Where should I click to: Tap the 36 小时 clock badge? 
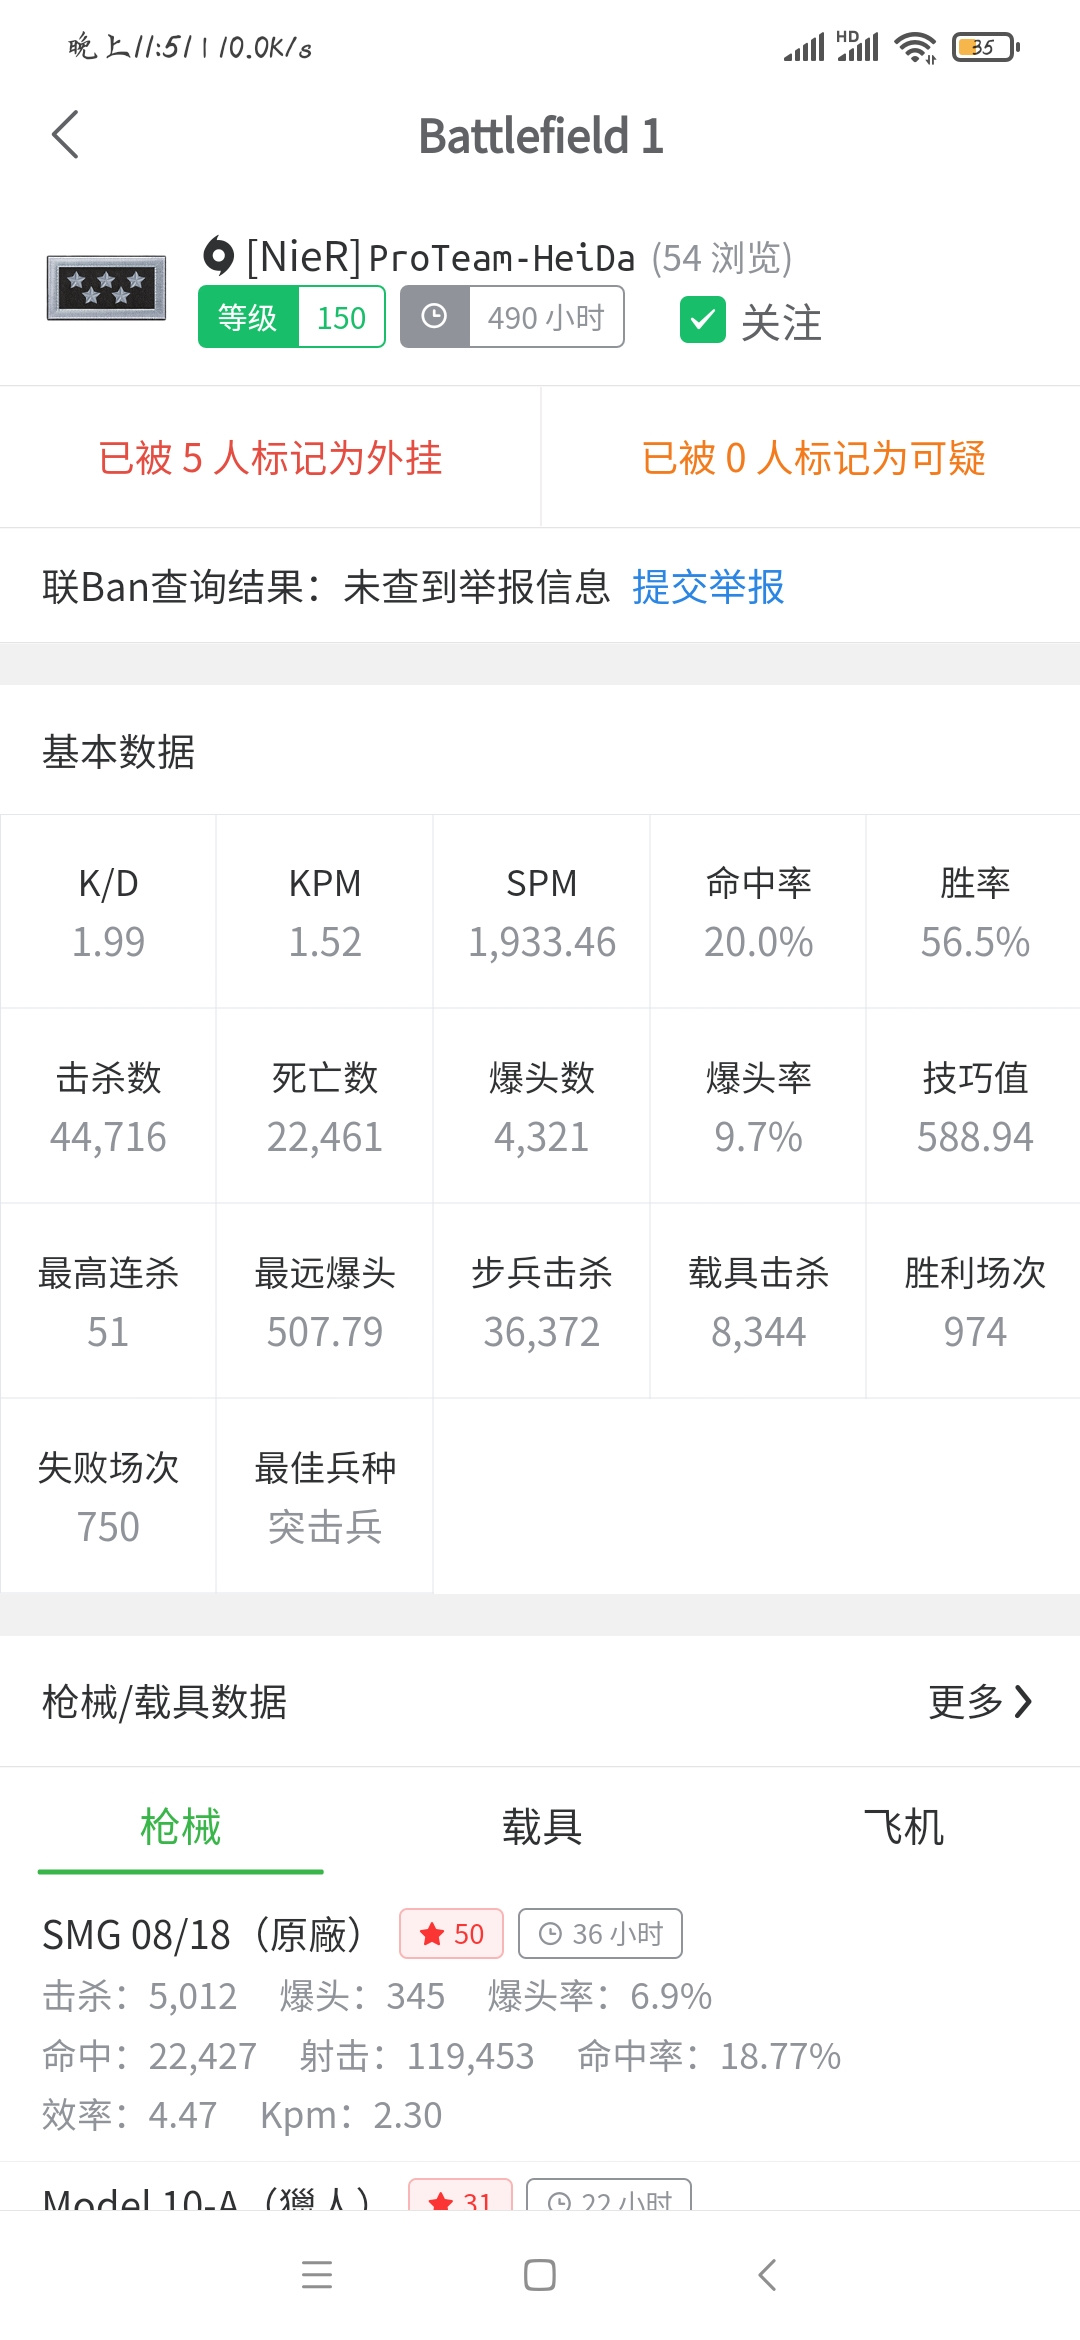click(x=600, y=1934)
